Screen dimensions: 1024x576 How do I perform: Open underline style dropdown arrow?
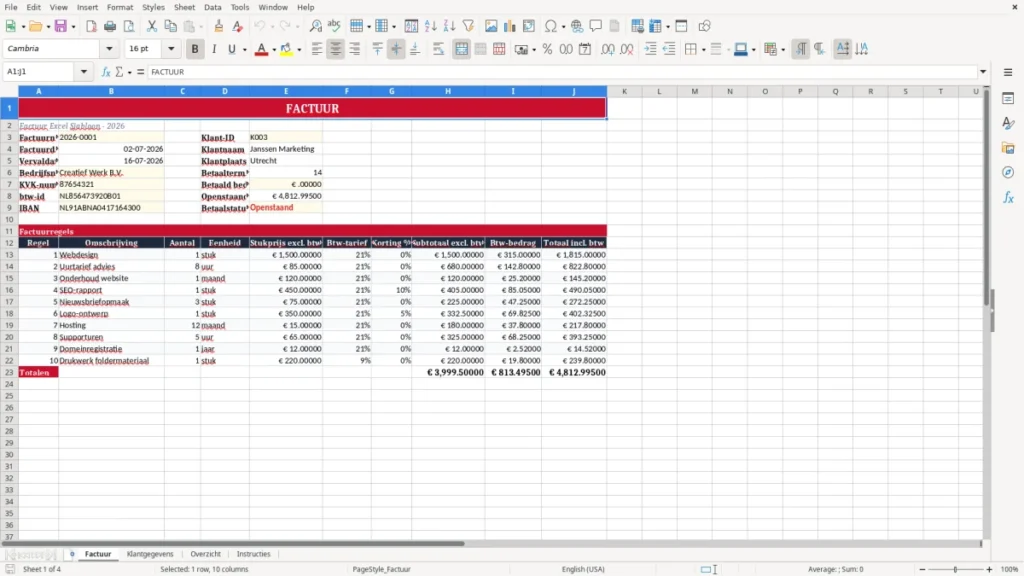(244, 50)
